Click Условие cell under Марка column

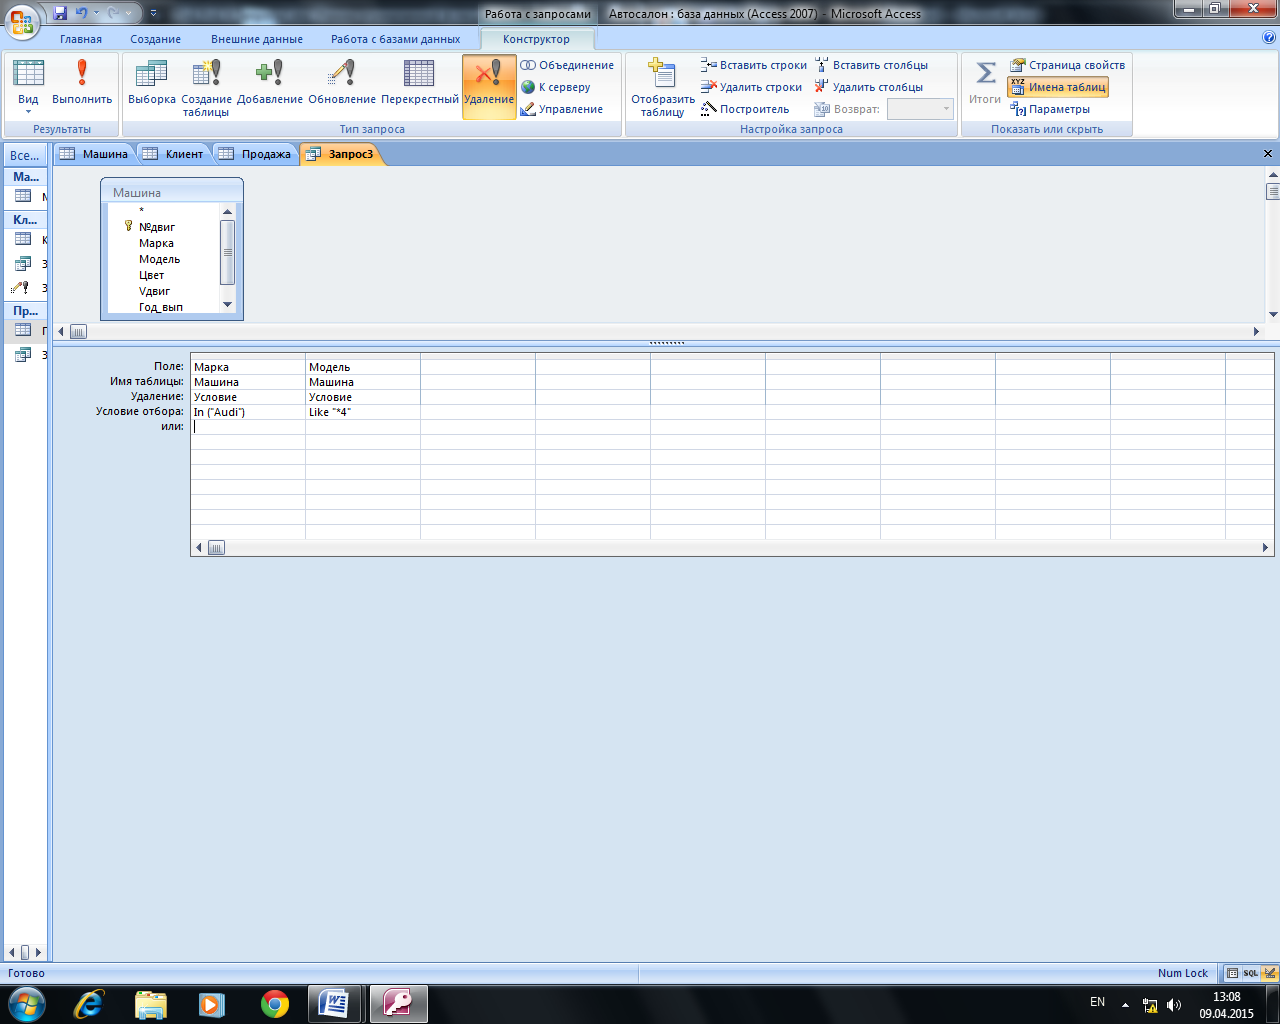click(x=248, y=397)
